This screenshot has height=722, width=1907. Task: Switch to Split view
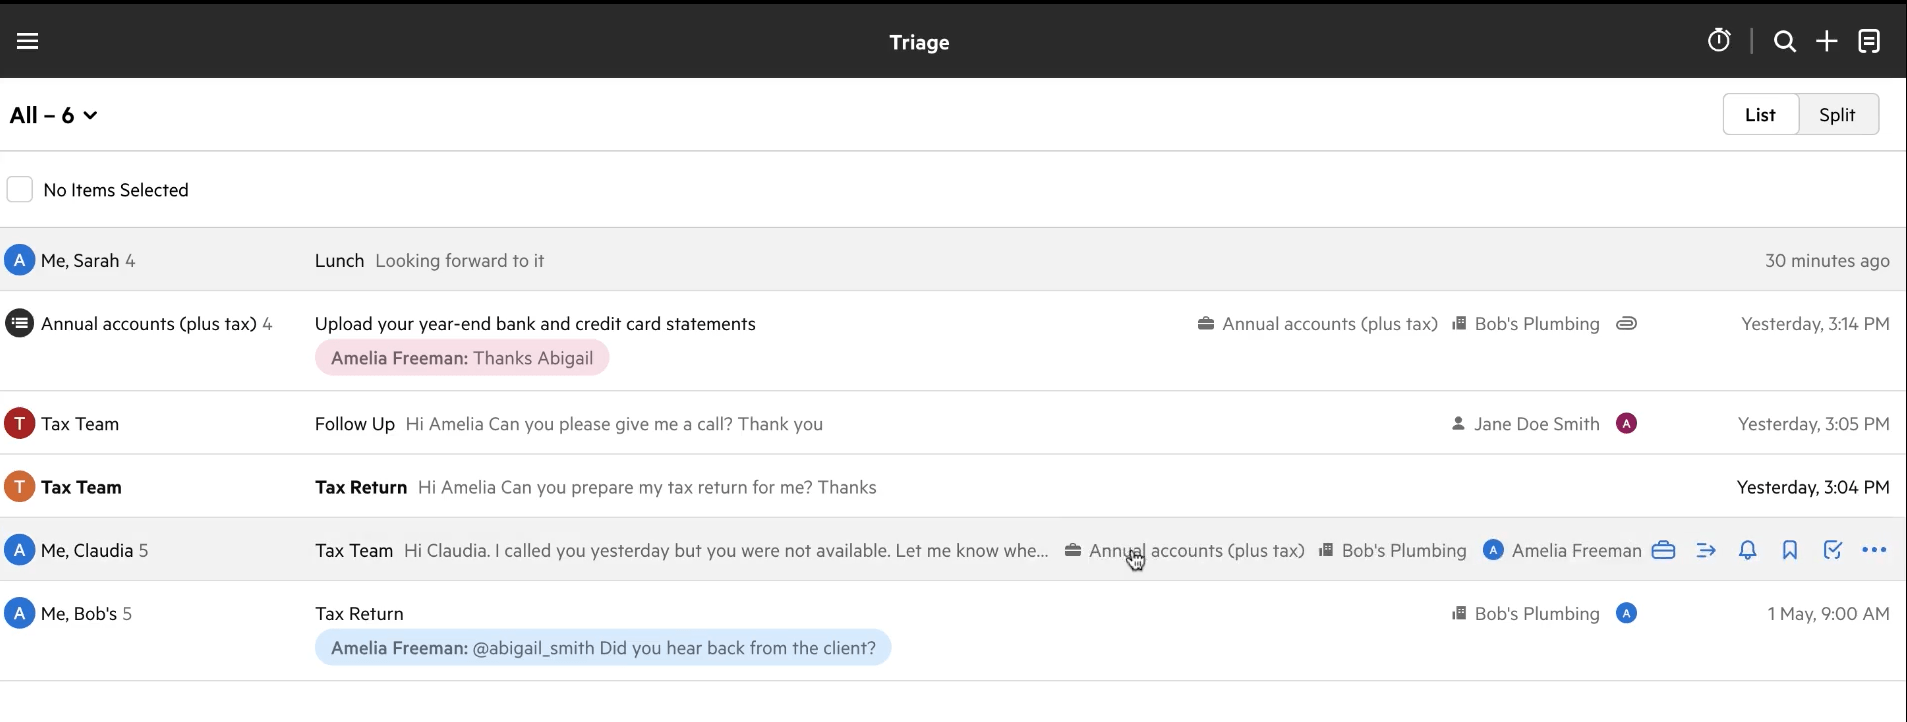tap(1837, 114)
